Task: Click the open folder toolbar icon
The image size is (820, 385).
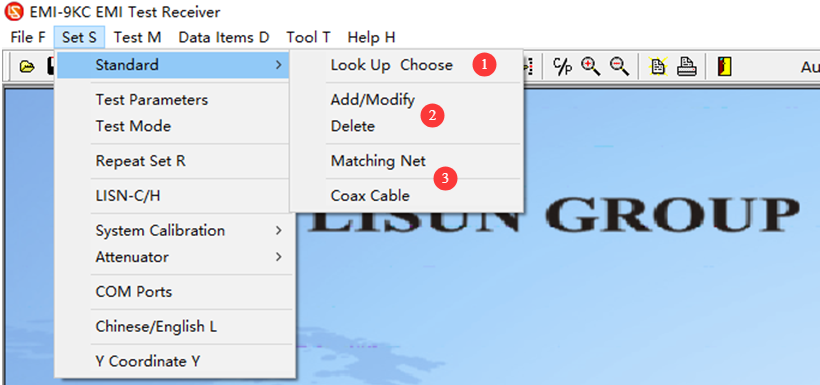Action: [x=27, y=66]
